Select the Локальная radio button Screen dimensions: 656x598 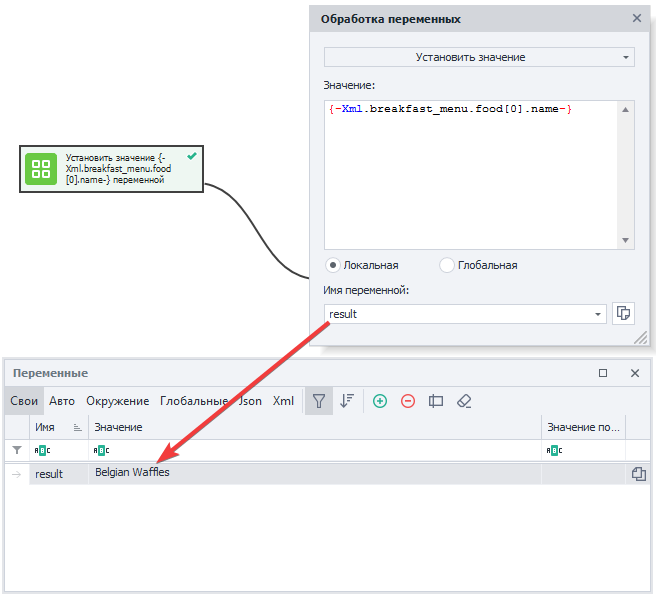333,265
